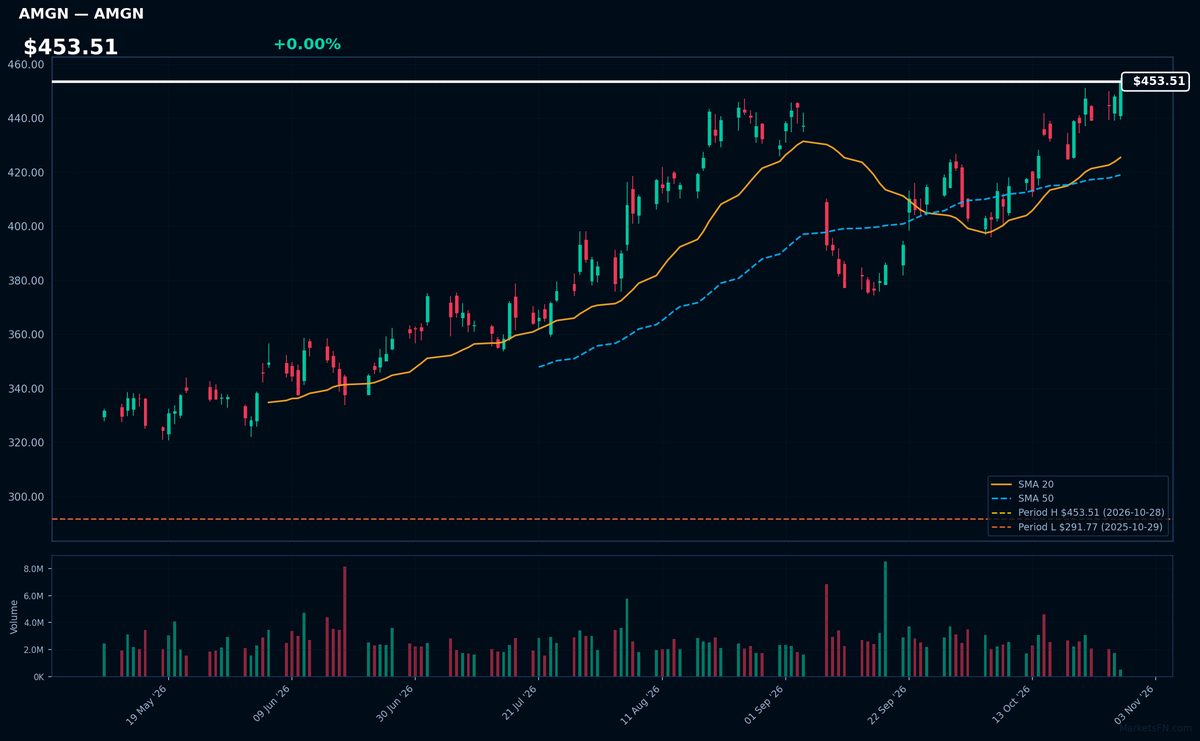Viewport: 1200px width, 741px height.
Task: Click the Volume axis title
Action: coord(13,616)
